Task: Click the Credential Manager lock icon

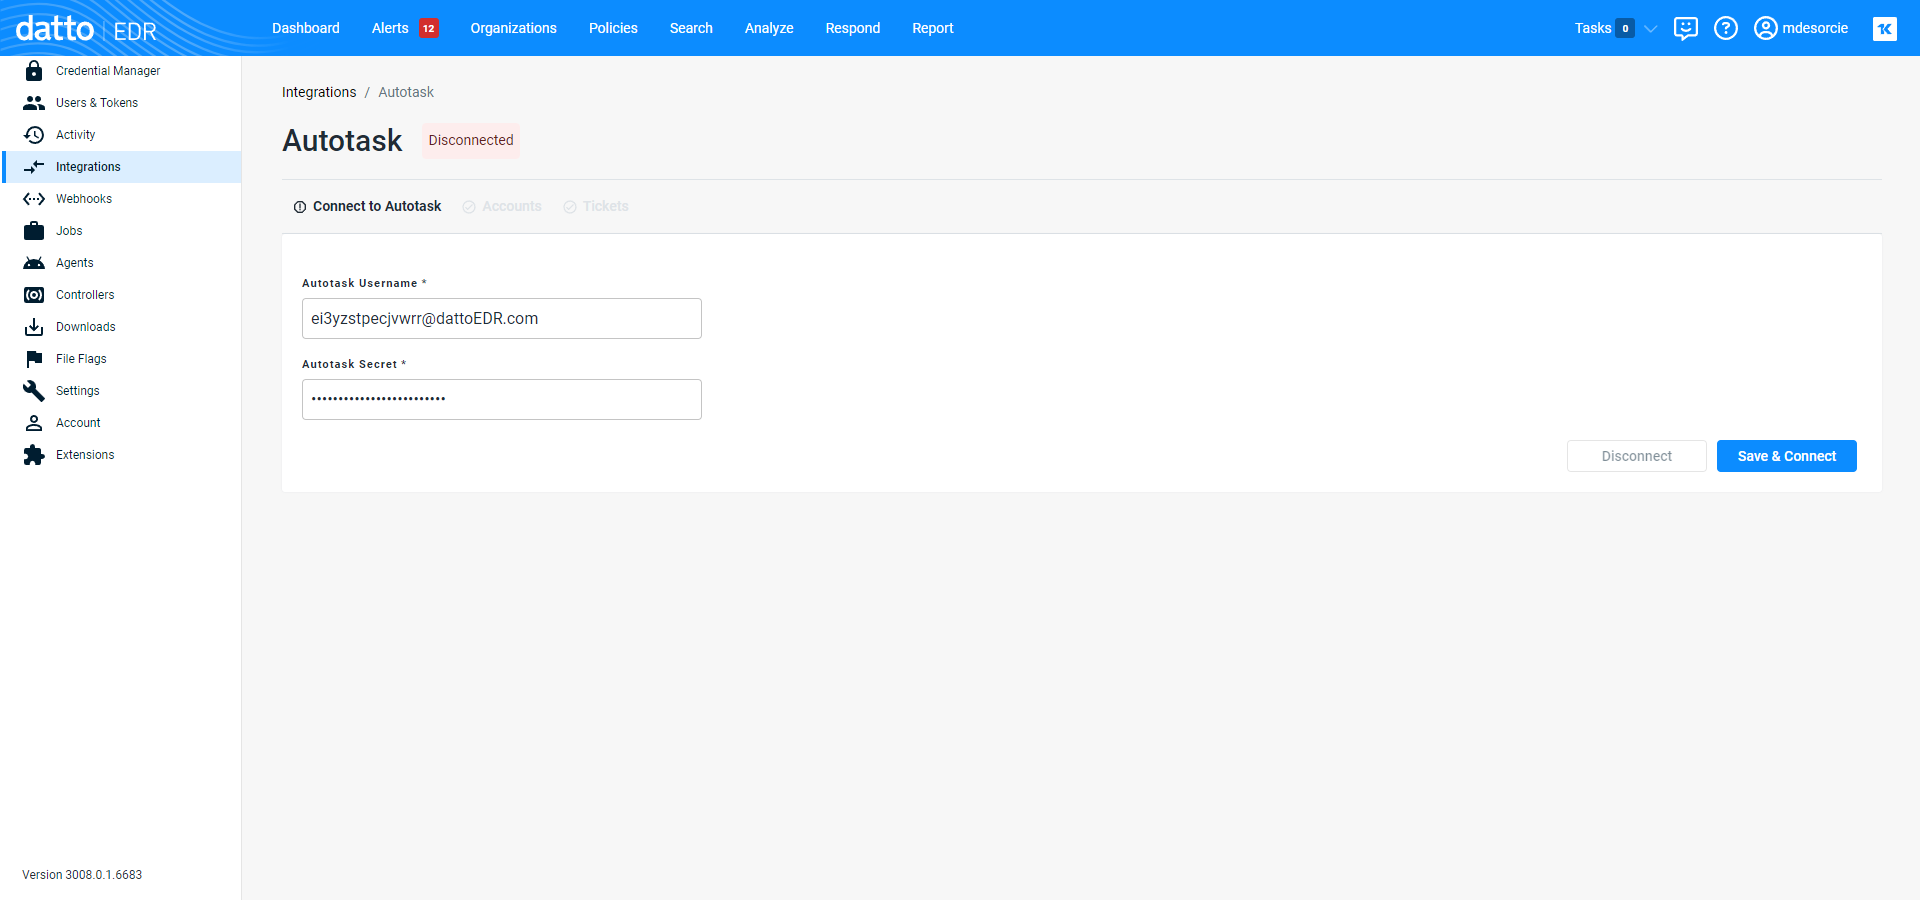Action: [34, 71]
